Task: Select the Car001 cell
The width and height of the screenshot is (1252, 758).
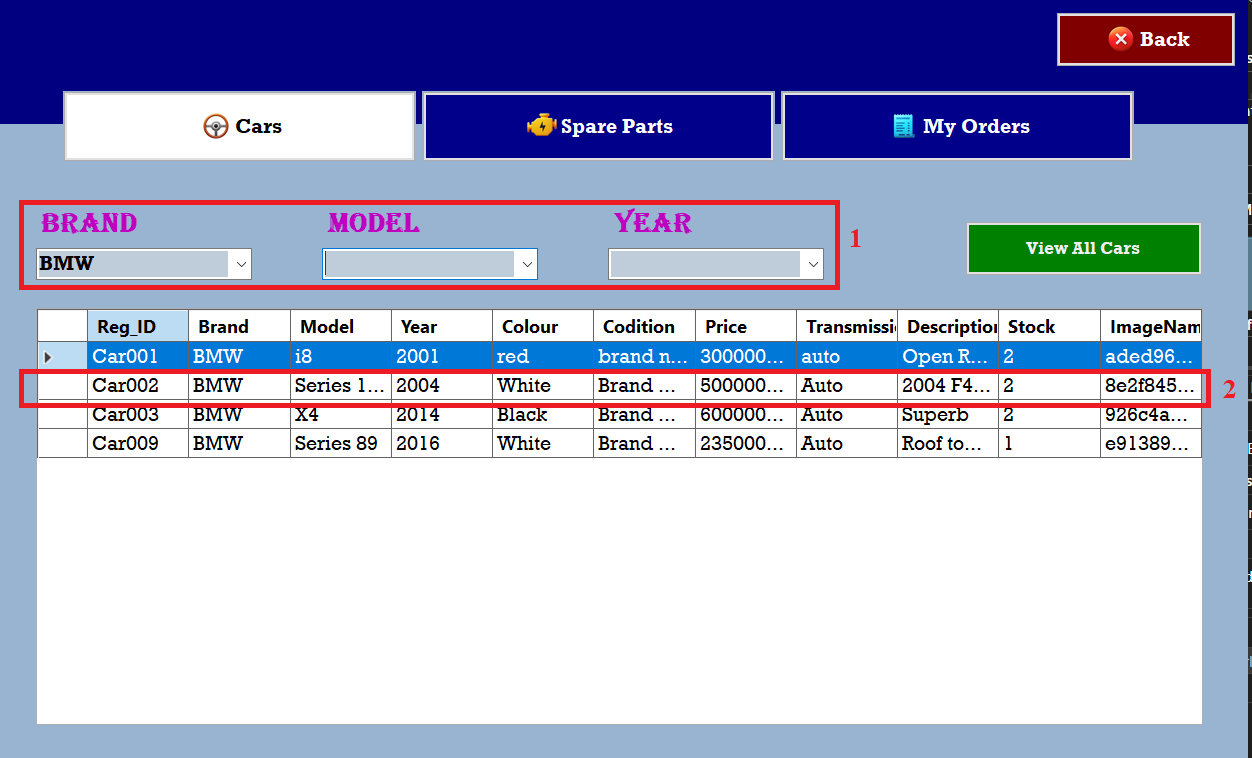Action: (138, 357)
